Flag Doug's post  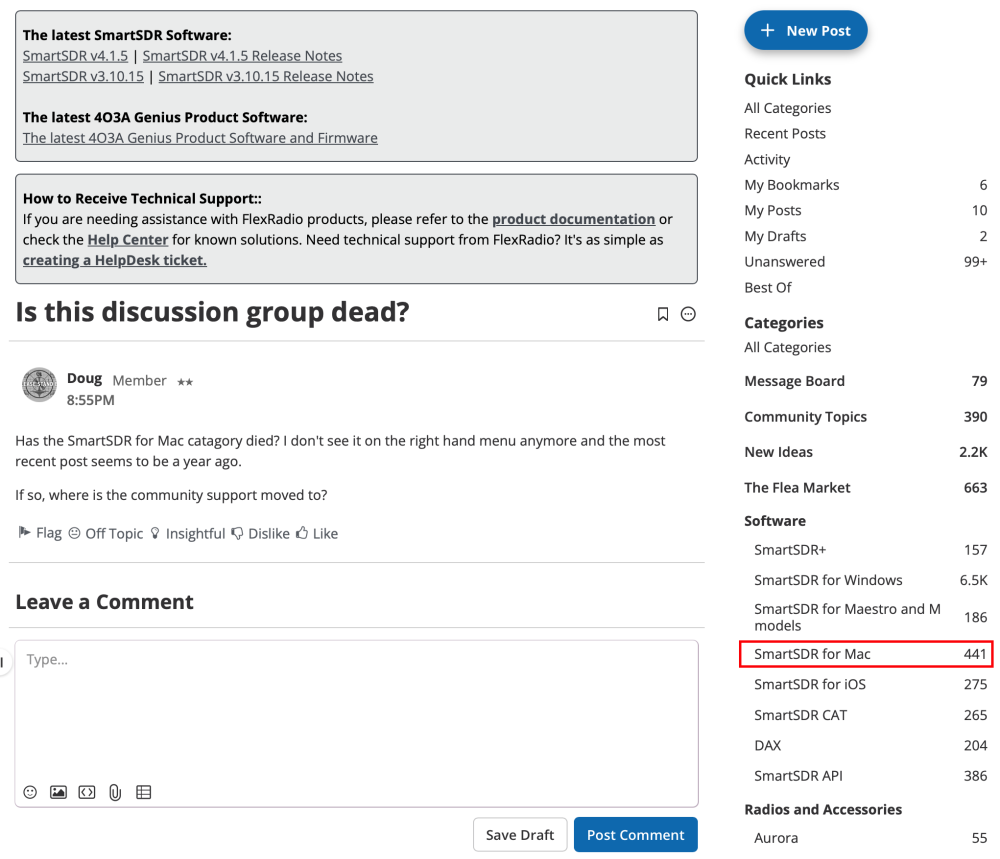click(x=40, y=533)
